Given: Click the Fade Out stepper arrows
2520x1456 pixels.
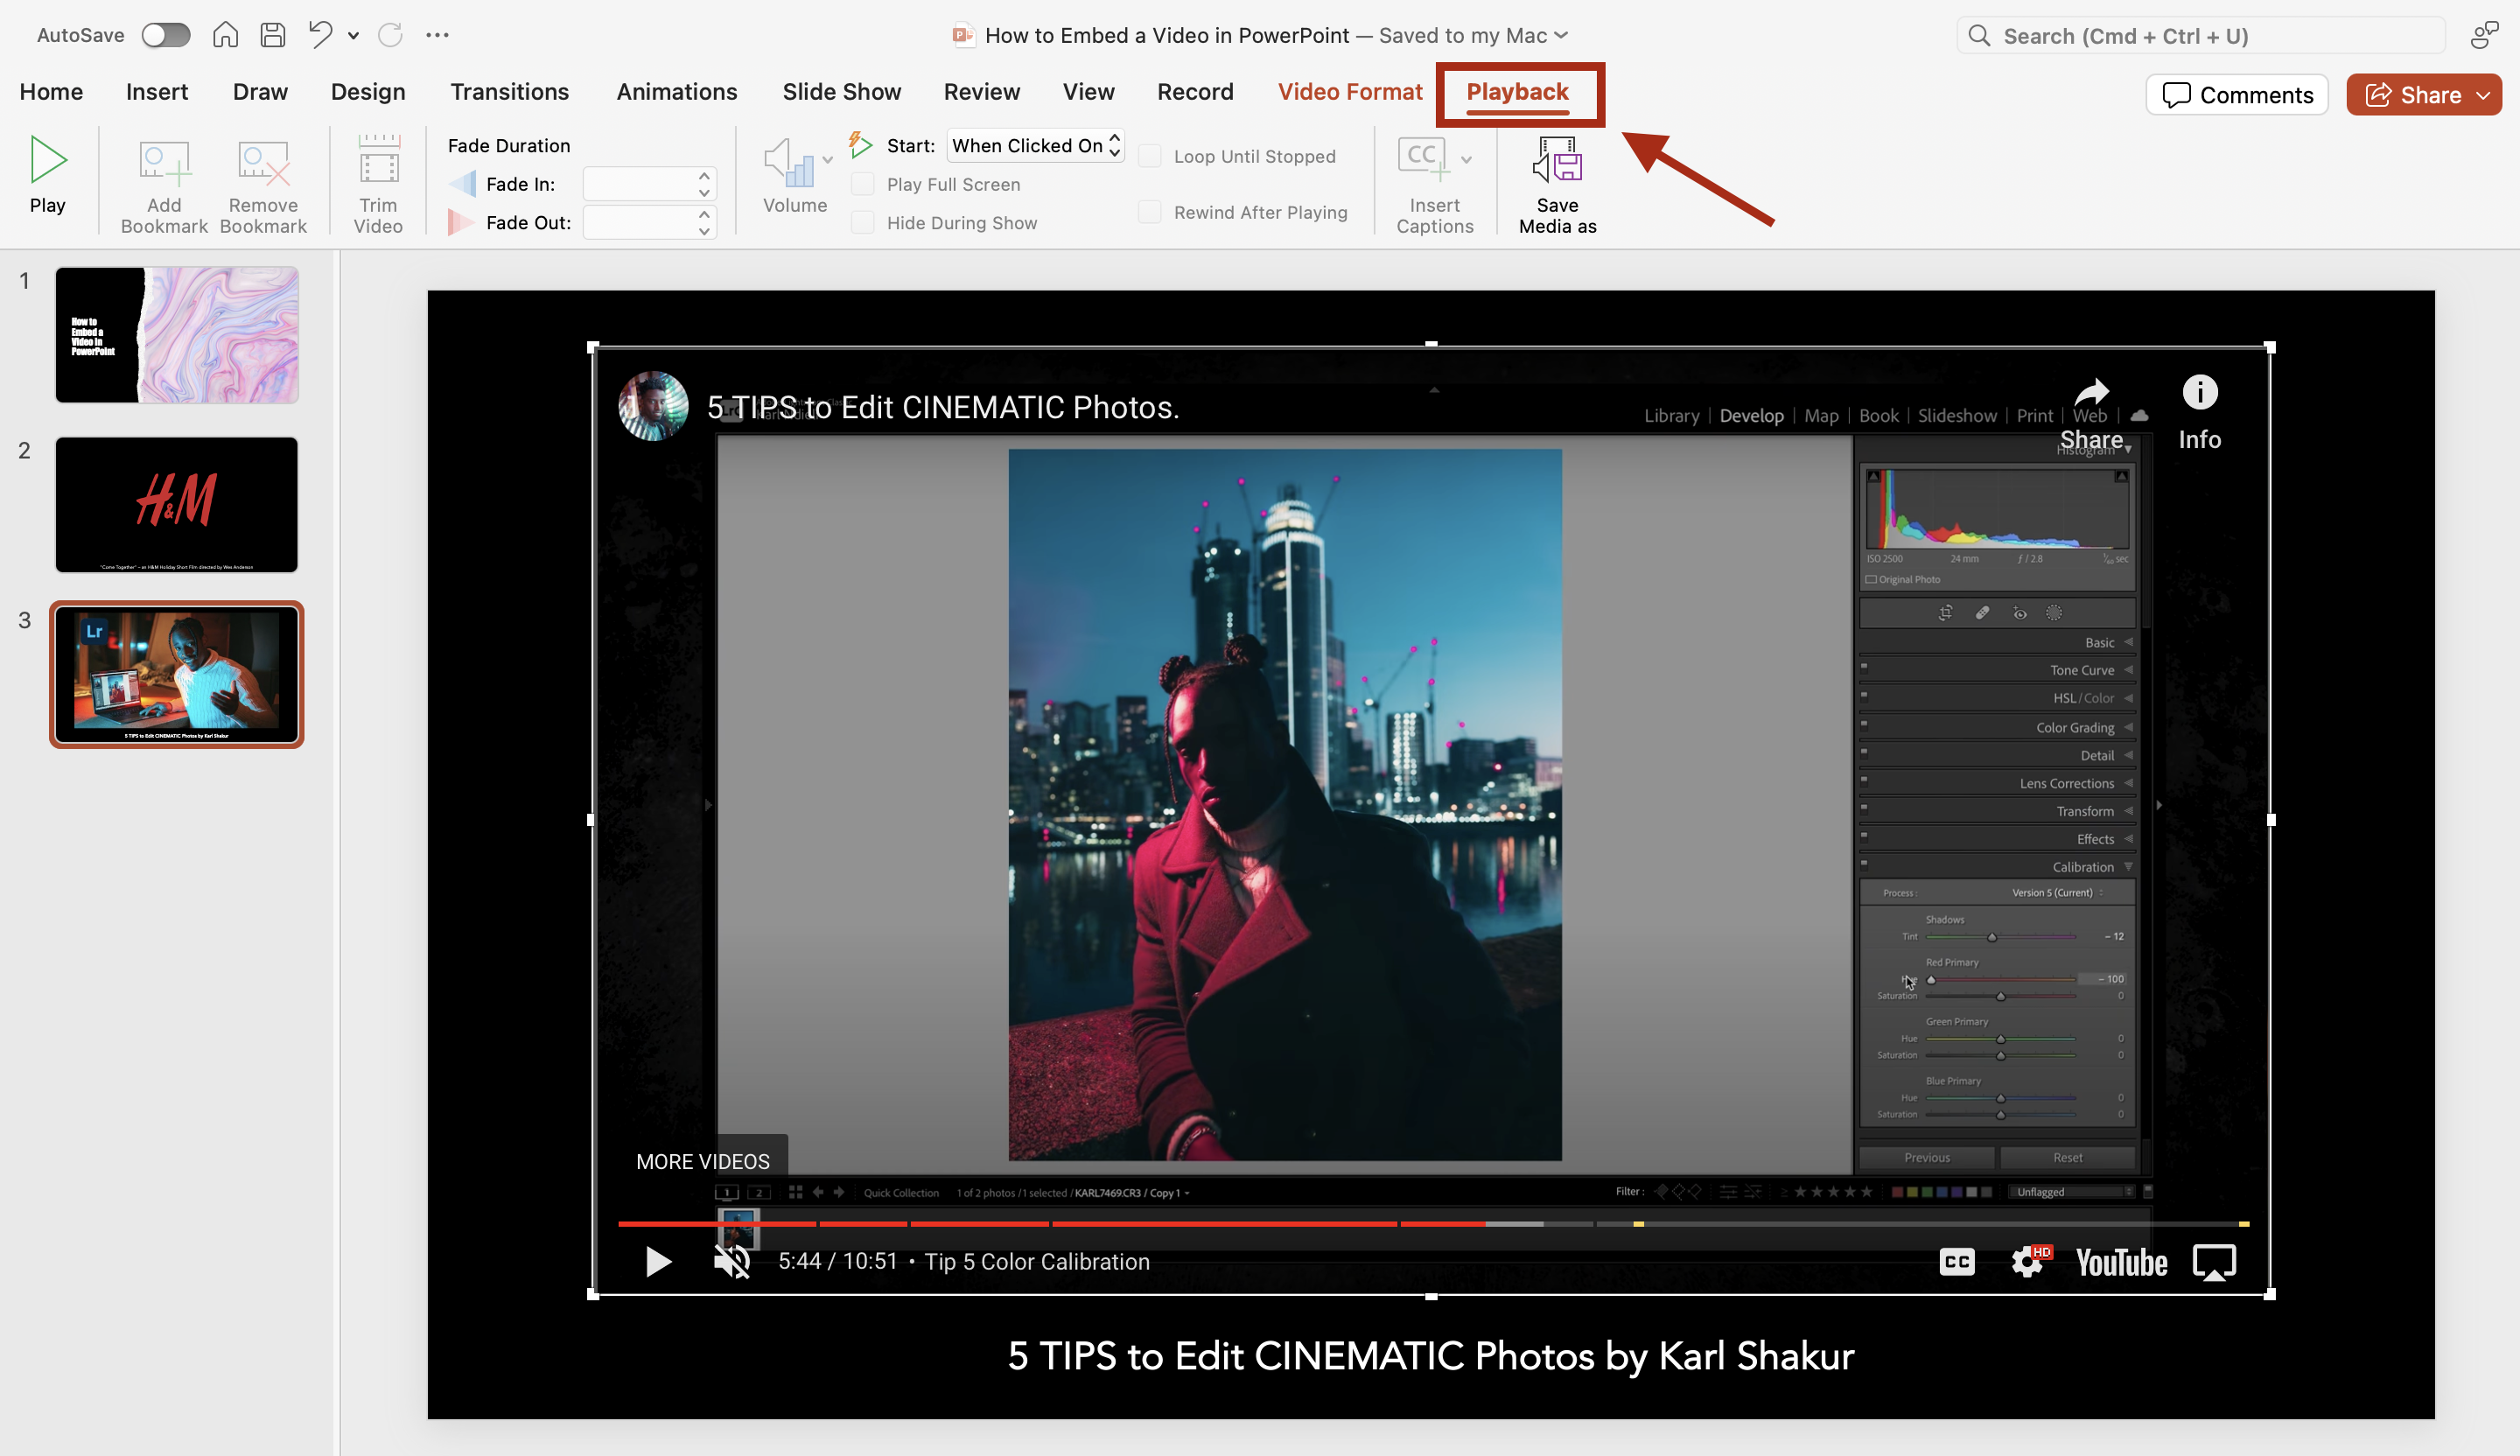Looking at the screenshot, I should click(x=704, y=222).
